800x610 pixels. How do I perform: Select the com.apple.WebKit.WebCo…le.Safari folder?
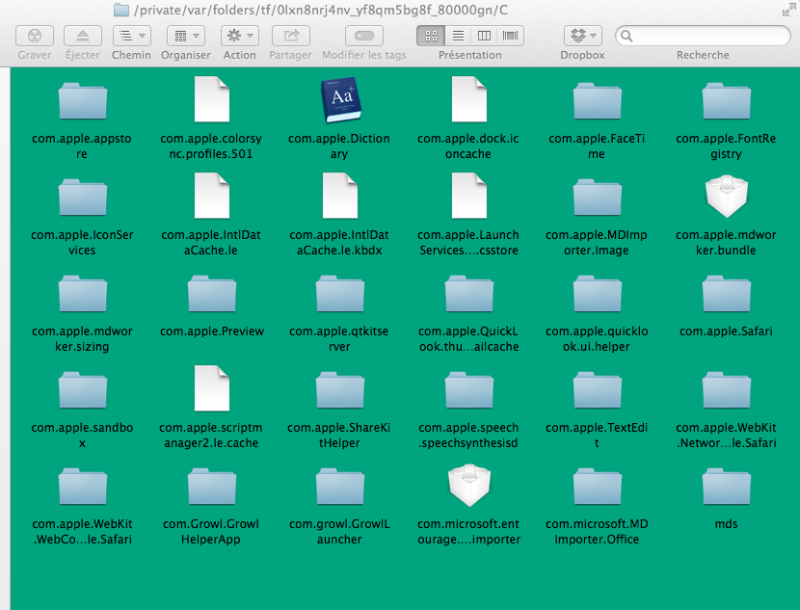82,487
